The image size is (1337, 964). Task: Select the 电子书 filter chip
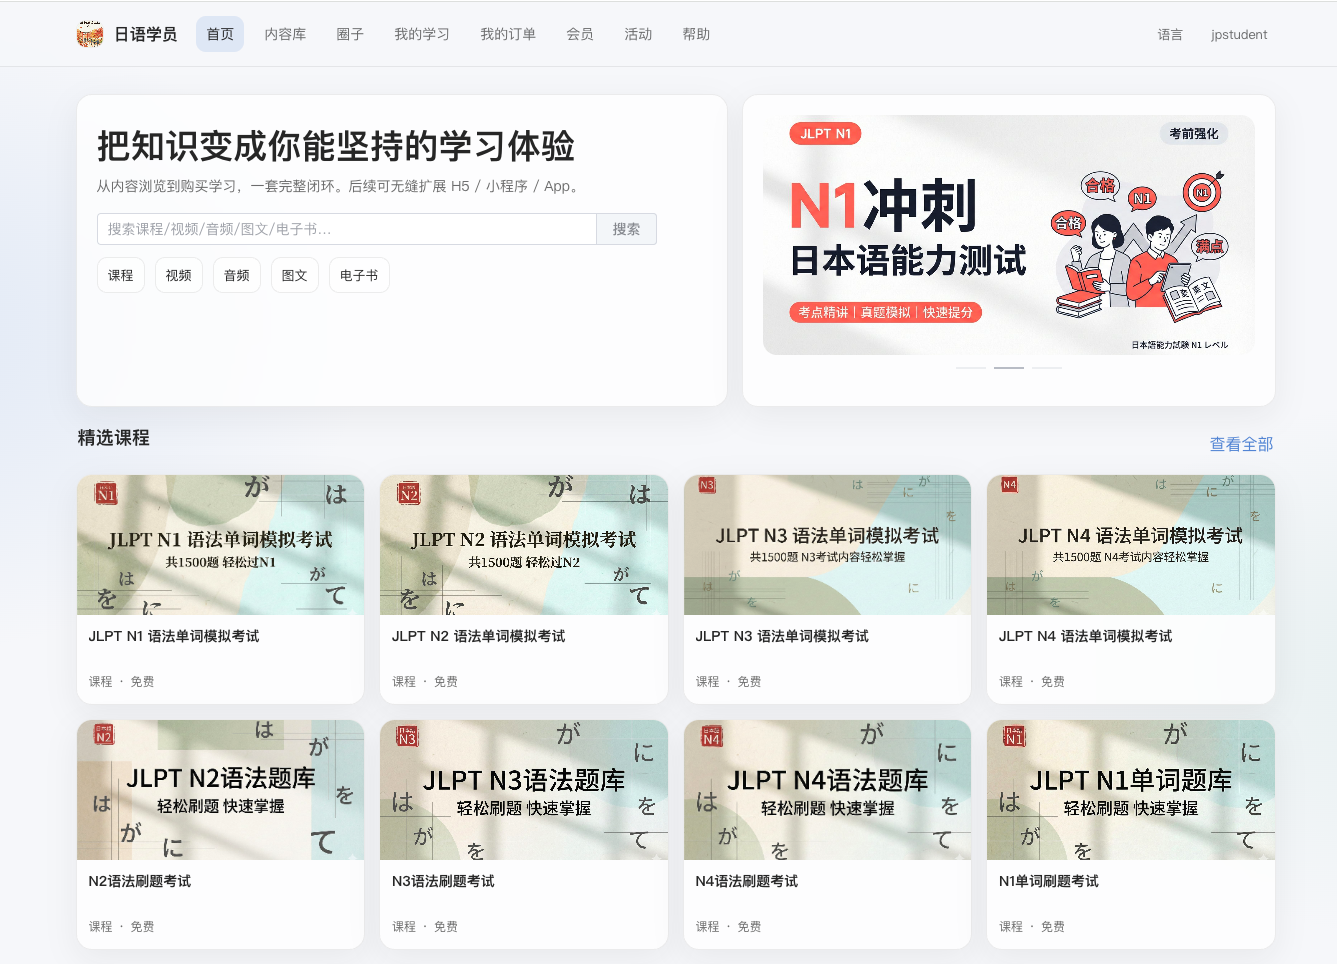click(x=358, y=274)
